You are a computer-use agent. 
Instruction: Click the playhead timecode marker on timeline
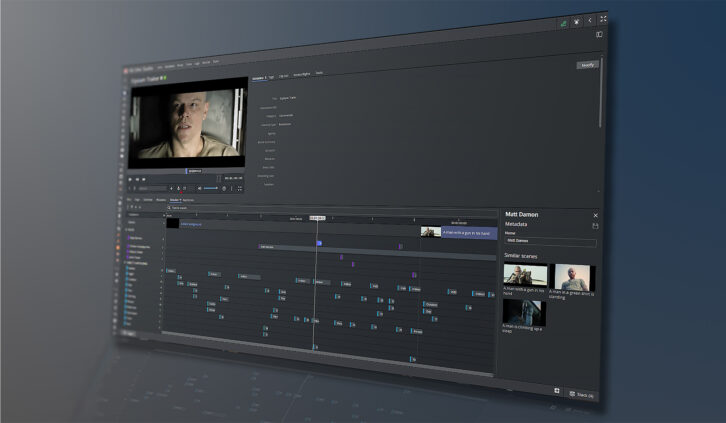[x=316, y=217]
